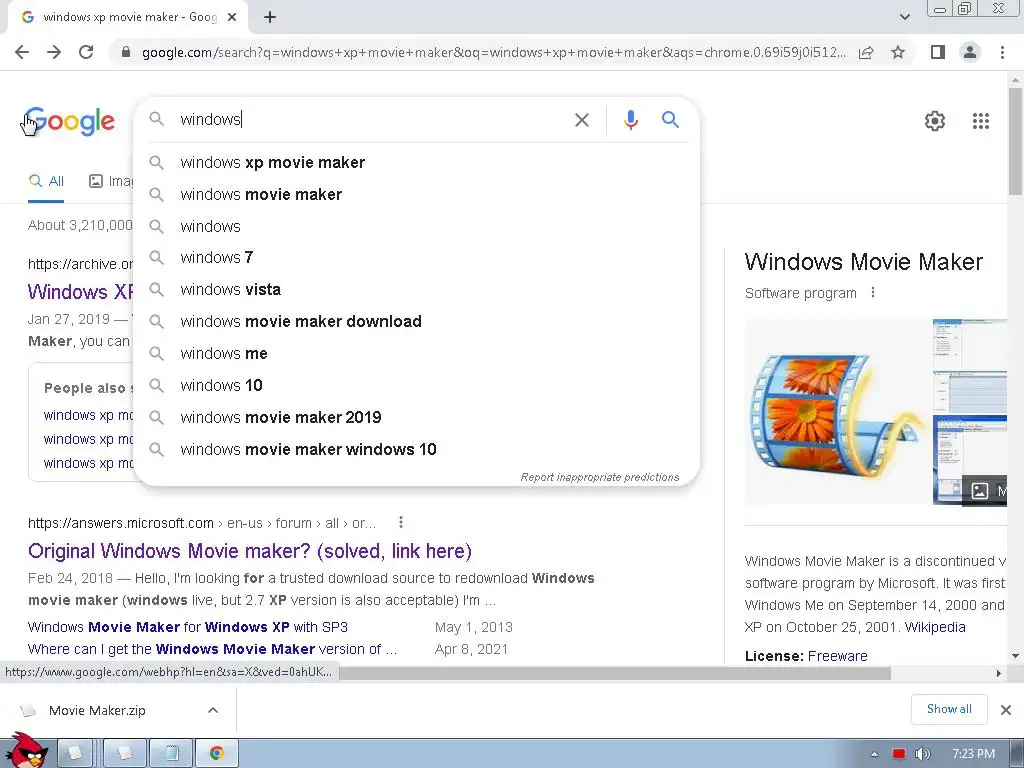The width and height of the screenshot is (1024, 768).
Task: Open the volume icon in system tray
Action: pos(922,754)
